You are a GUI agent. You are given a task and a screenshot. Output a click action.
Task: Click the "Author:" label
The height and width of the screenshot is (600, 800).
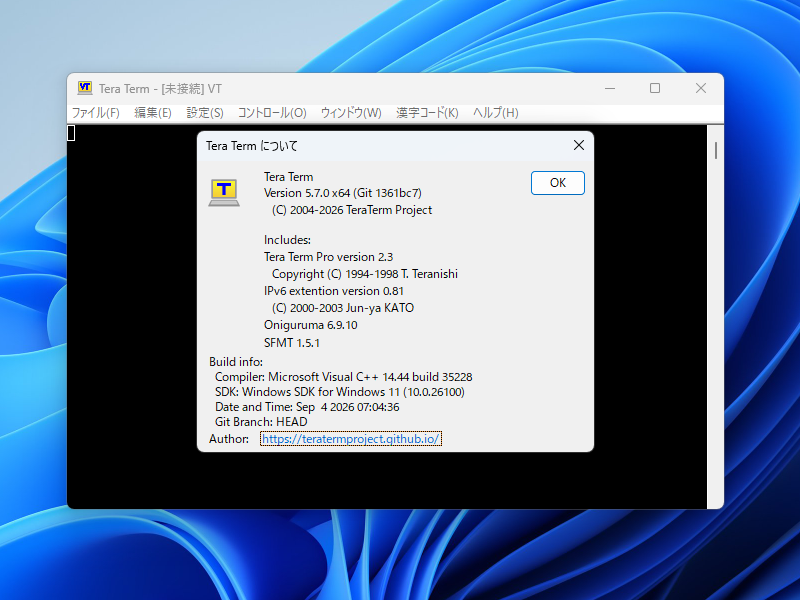click(x=229, y=439)
